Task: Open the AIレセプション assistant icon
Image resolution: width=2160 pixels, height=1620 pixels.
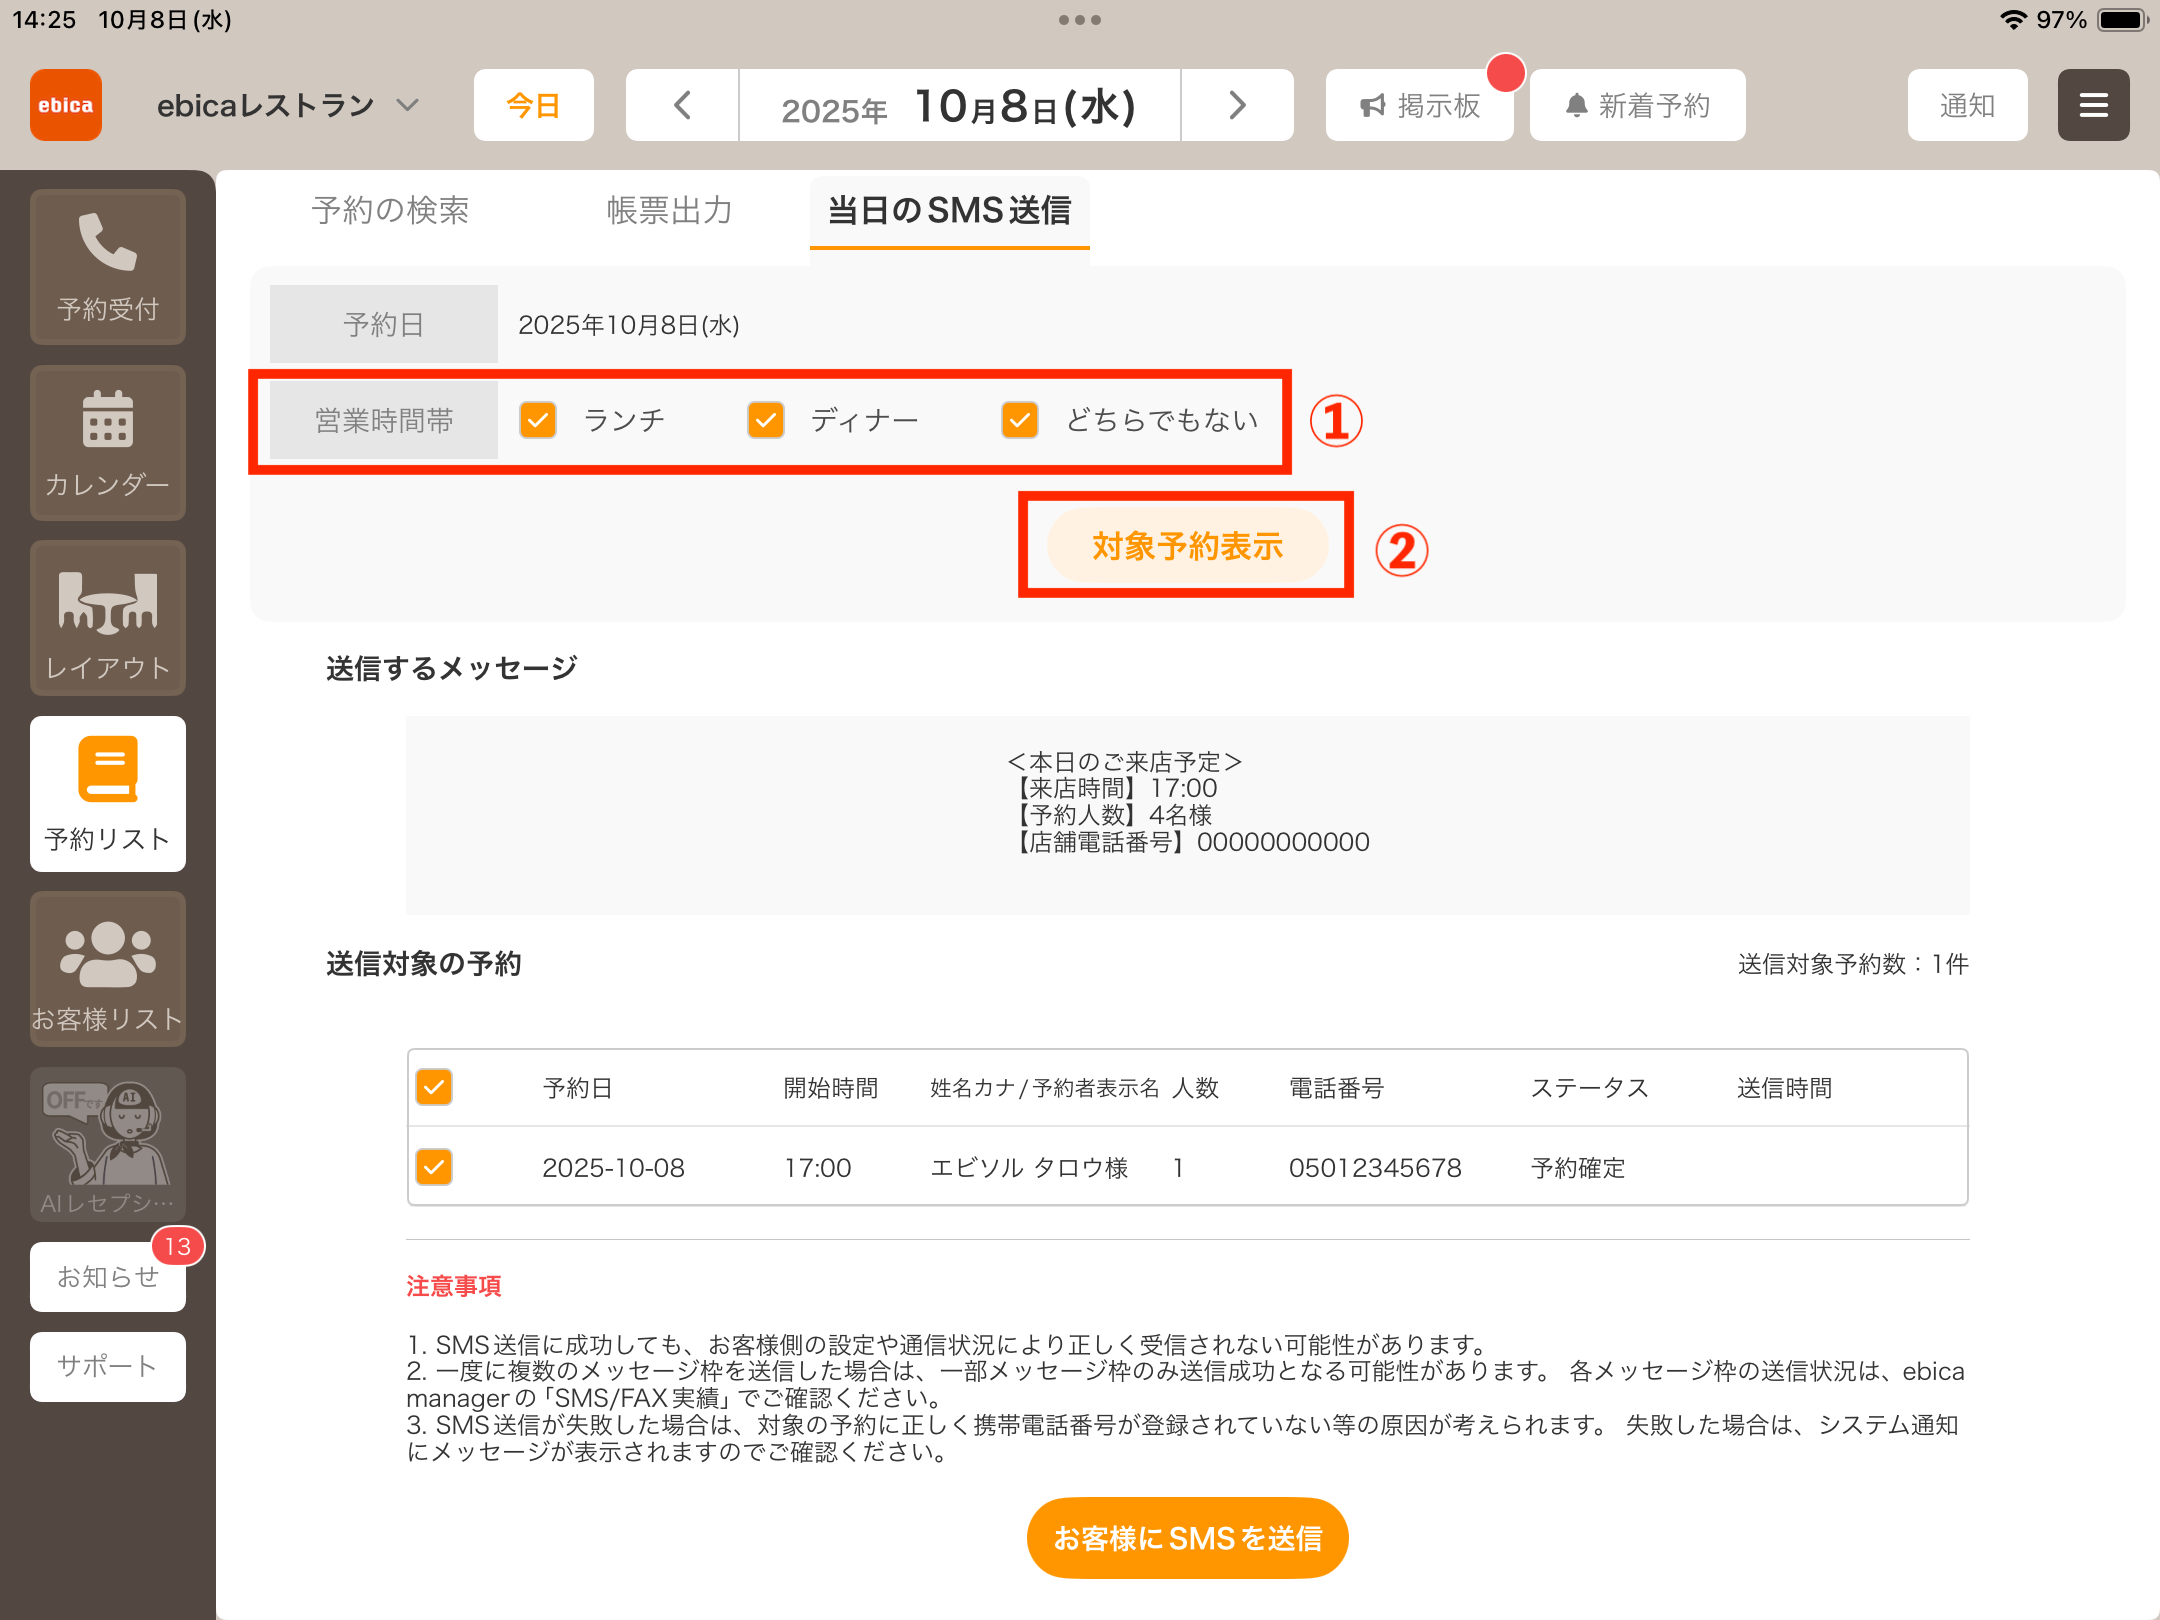Action: click(108, 1144)
